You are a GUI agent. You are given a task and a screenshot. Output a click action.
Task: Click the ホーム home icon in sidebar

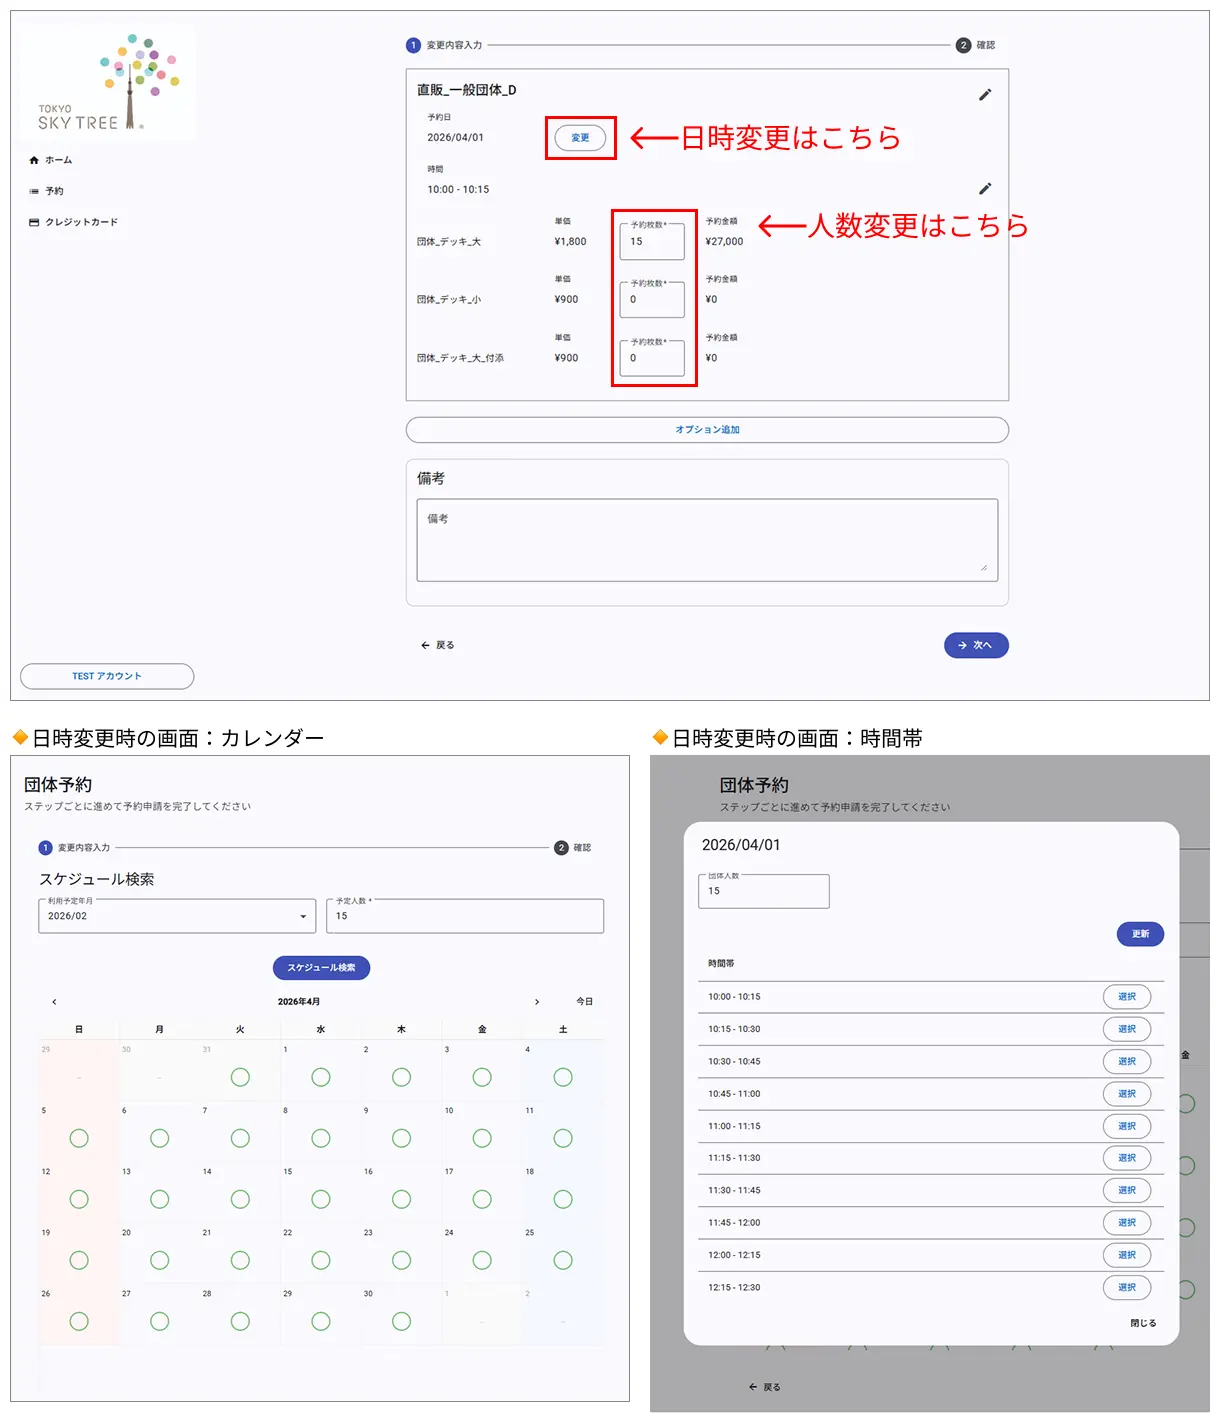point(34,160)
